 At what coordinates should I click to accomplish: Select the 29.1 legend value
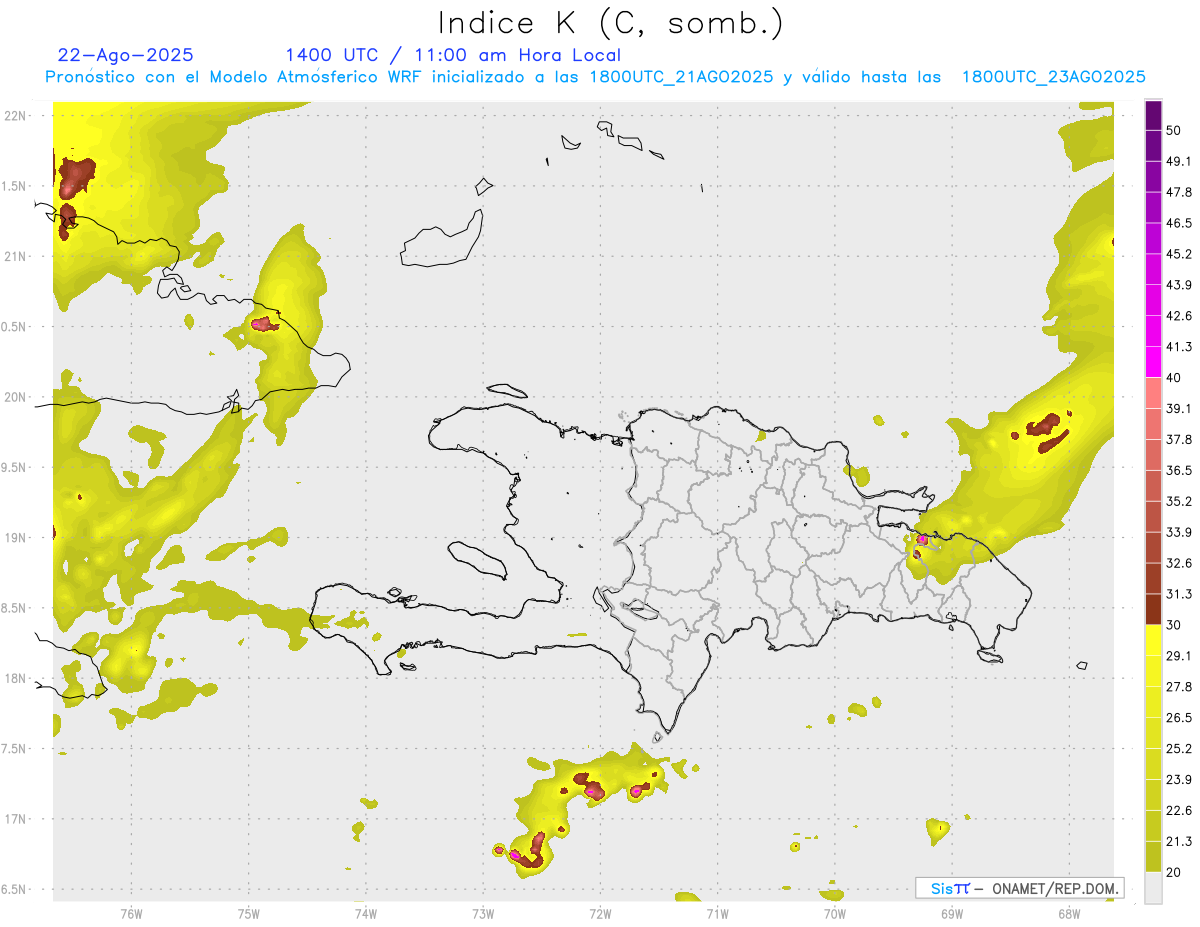click(x=1178, y=656)
